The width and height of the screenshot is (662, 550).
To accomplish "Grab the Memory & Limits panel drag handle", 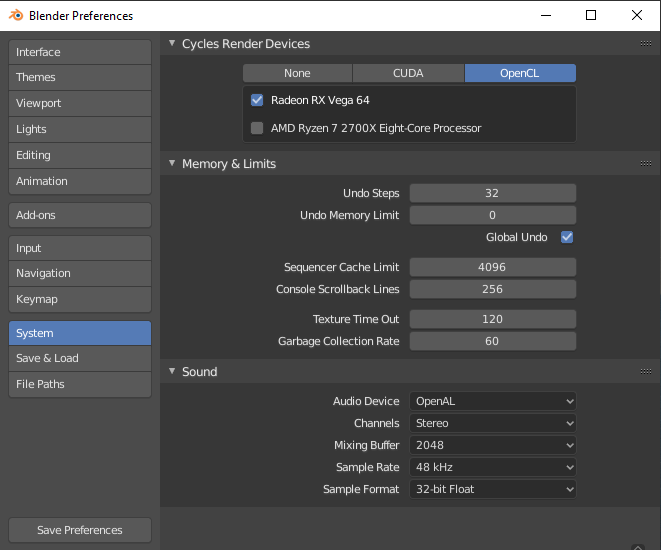I will [646, 163].
